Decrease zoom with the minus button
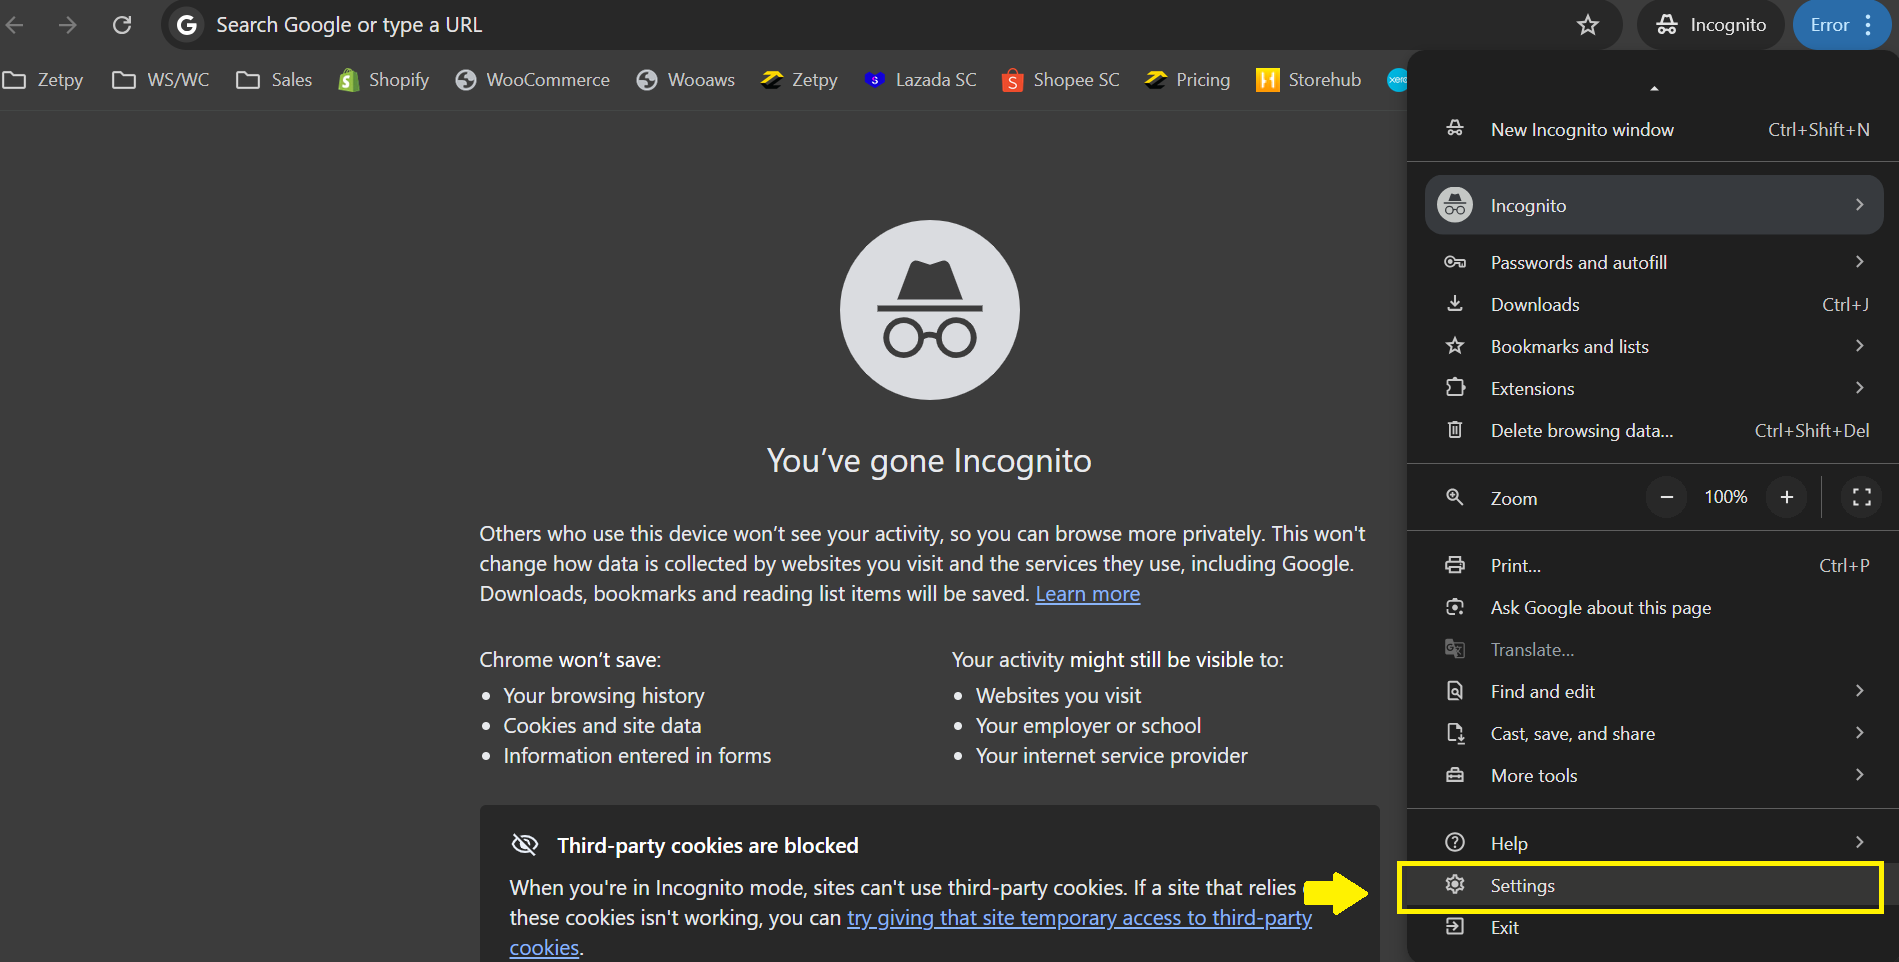The height and width of the screenshot is (962, 1899). (x=1666, y=497)
